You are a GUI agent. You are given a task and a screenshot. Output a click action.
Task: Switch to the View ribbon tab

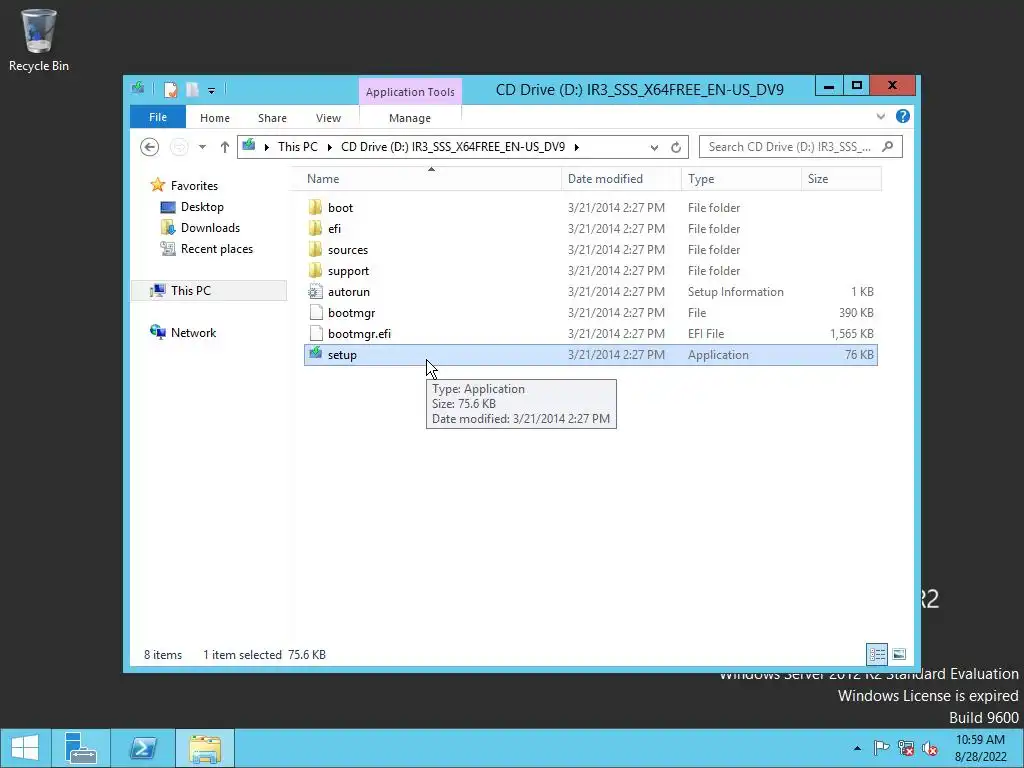[x=328, y=118]
